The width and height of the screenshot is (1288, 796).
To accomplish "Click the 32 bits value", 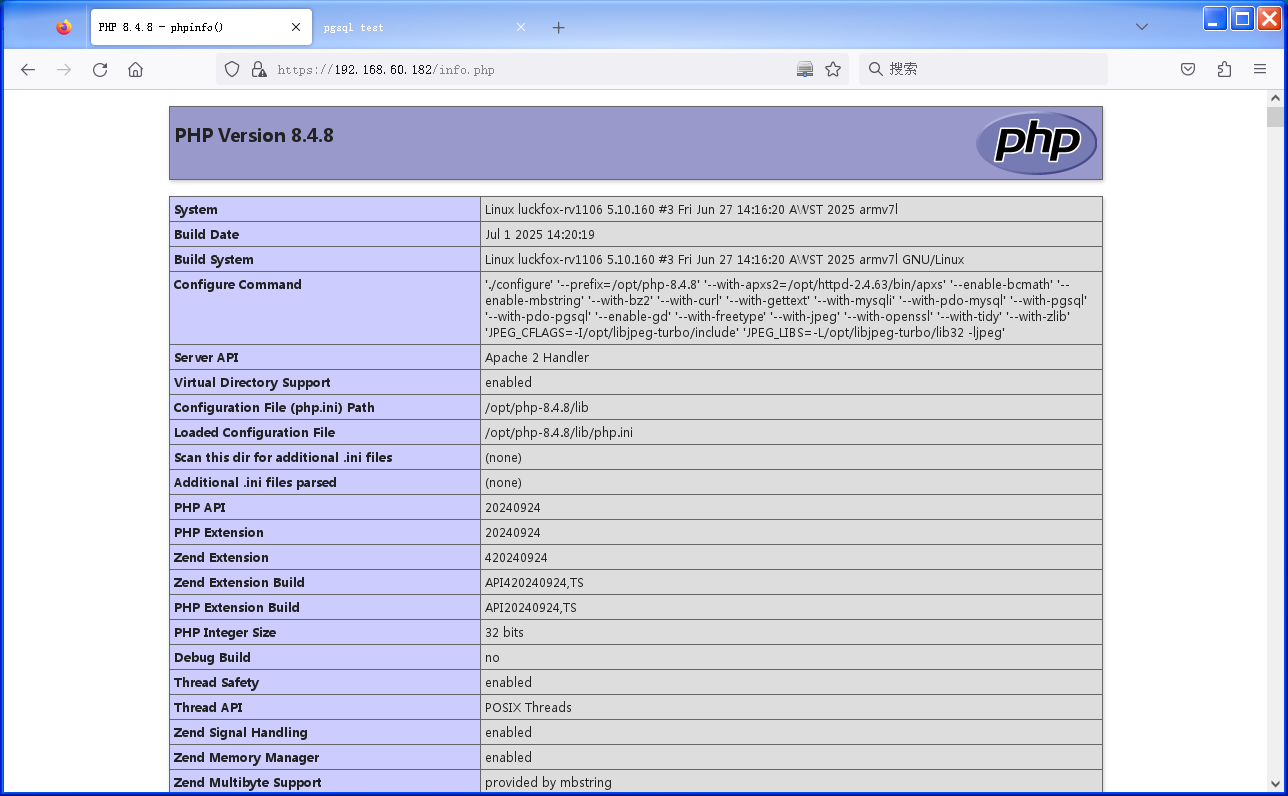I will coord(504,632).
